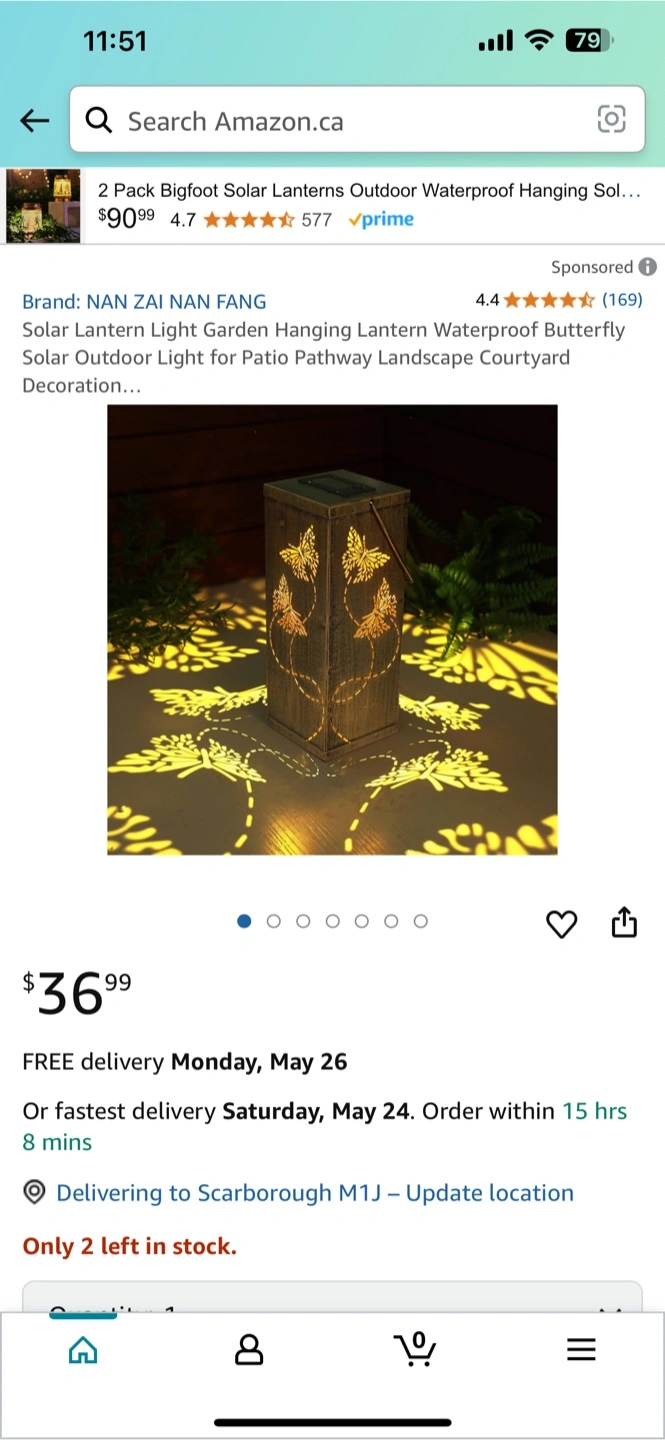Open the camera lens search icon
Viewport: 665px width, 1440px height.
[611, 120]
